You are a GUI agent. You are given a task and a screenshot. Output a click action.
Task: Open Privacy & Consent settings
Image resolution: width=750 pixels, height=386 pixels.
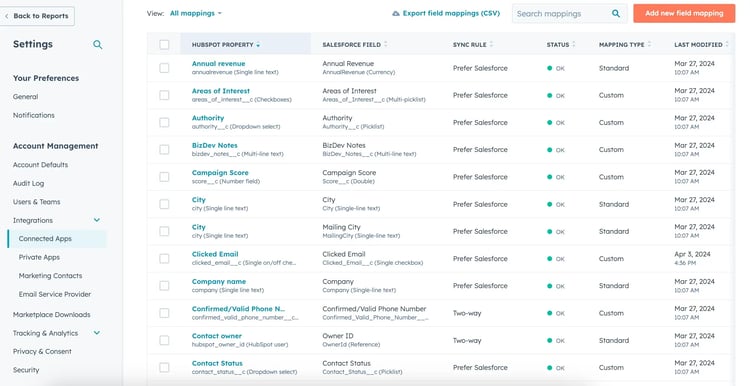pyautogui.click(x=42, y=352)
